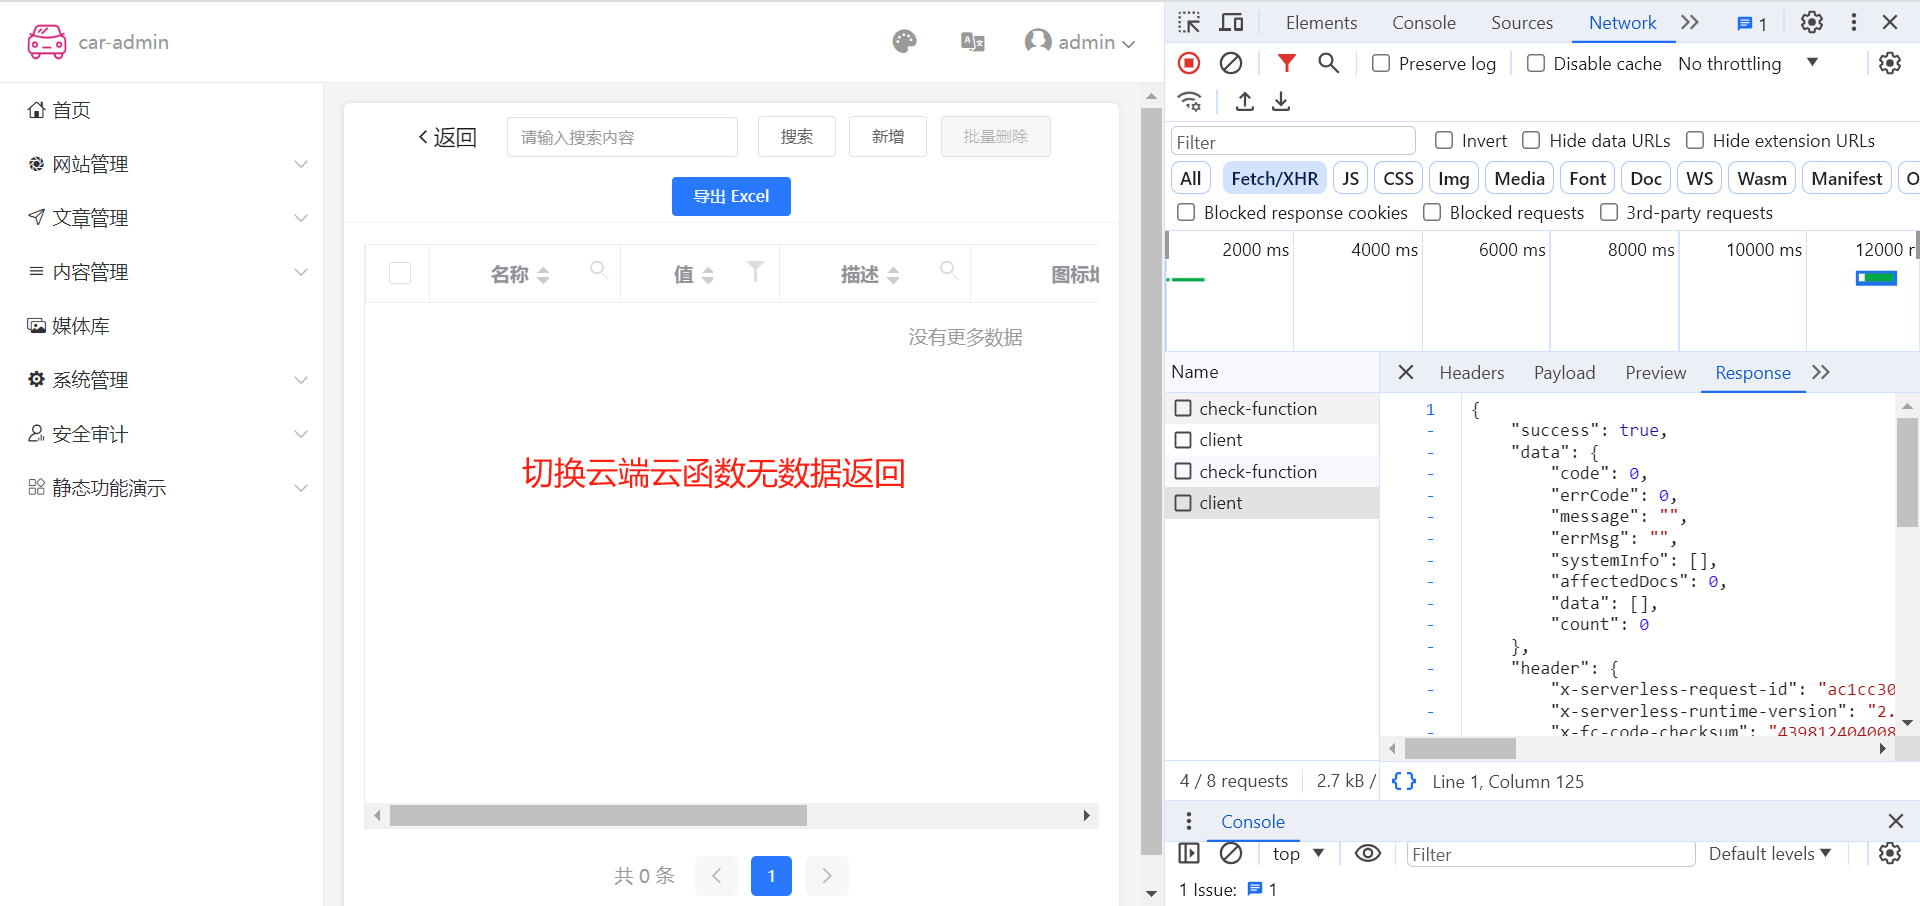Open the Console tab in DevTools
Image resolution: width=1920 pixels, height=906 pixels.
(1423, 22)
